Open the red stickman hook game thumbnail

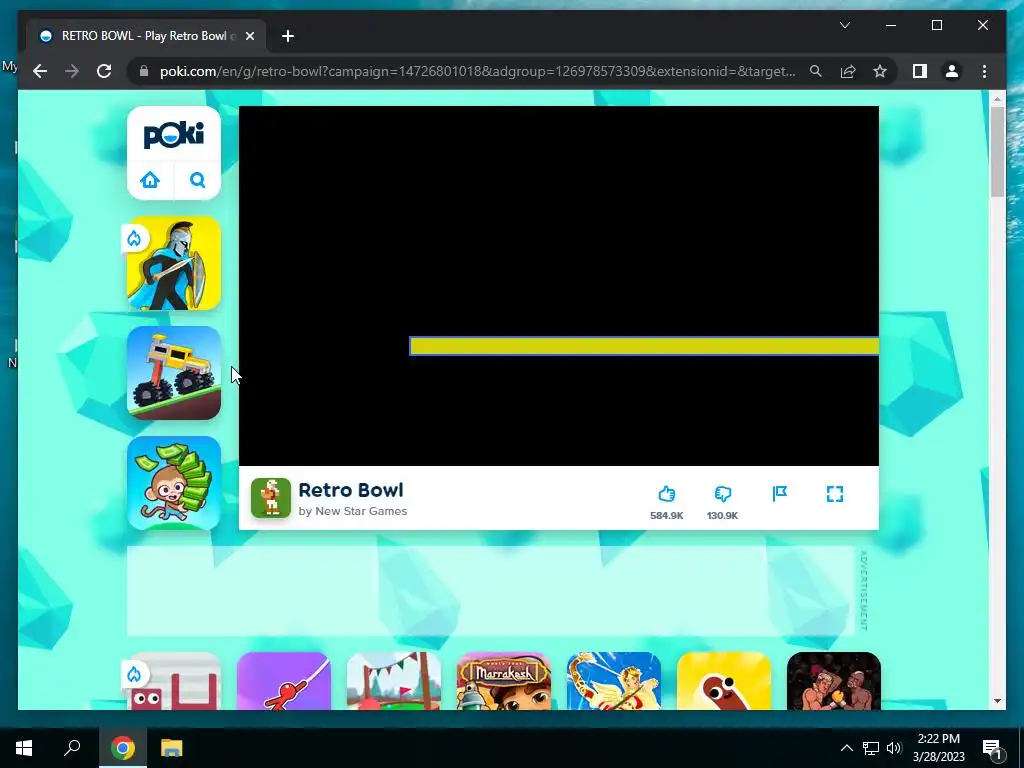tap(283, 680)
